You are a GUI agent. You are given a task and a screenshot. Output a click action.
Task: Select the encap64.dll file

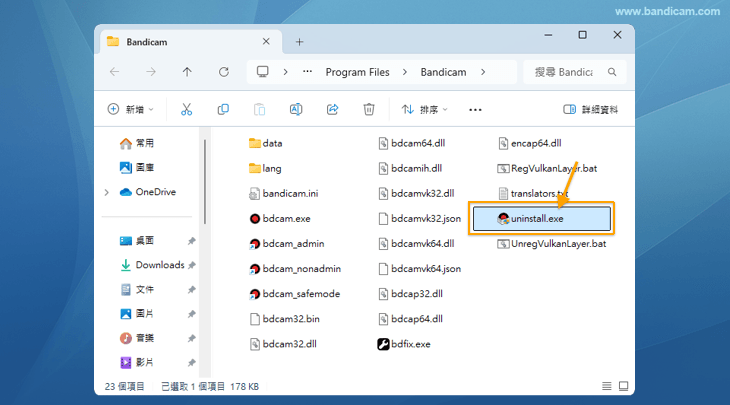click(x=529, y=143)
